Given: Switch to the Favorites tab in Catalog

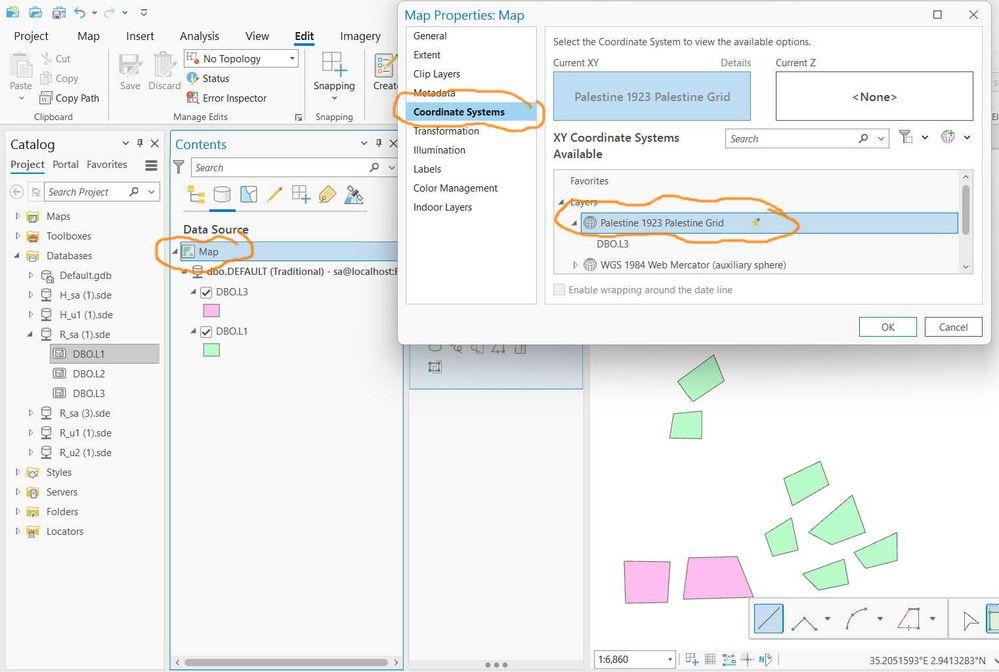Looking at the screenshot, I should point(107,164).
